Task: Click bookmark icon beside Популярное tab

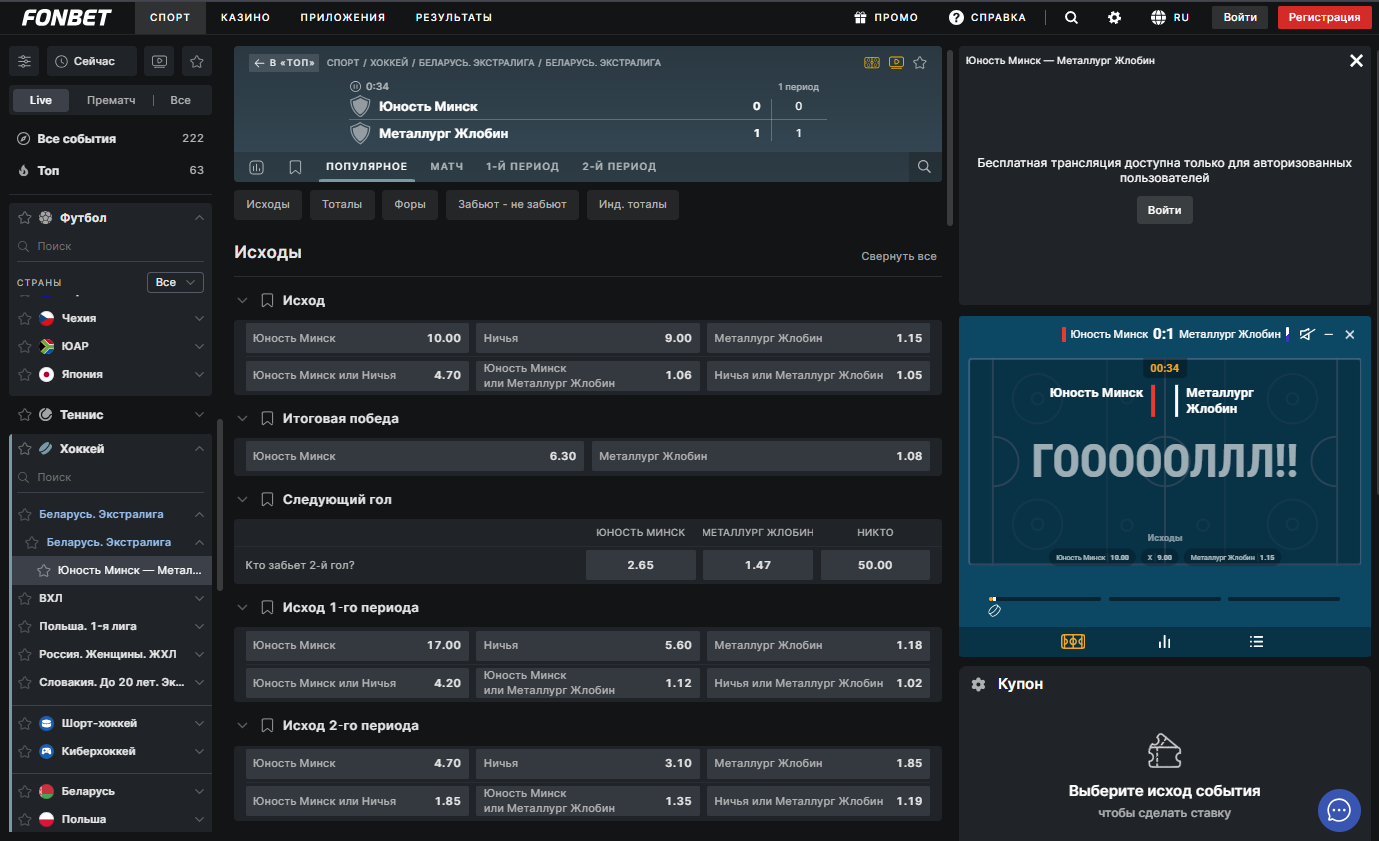Action: point(295,167)
